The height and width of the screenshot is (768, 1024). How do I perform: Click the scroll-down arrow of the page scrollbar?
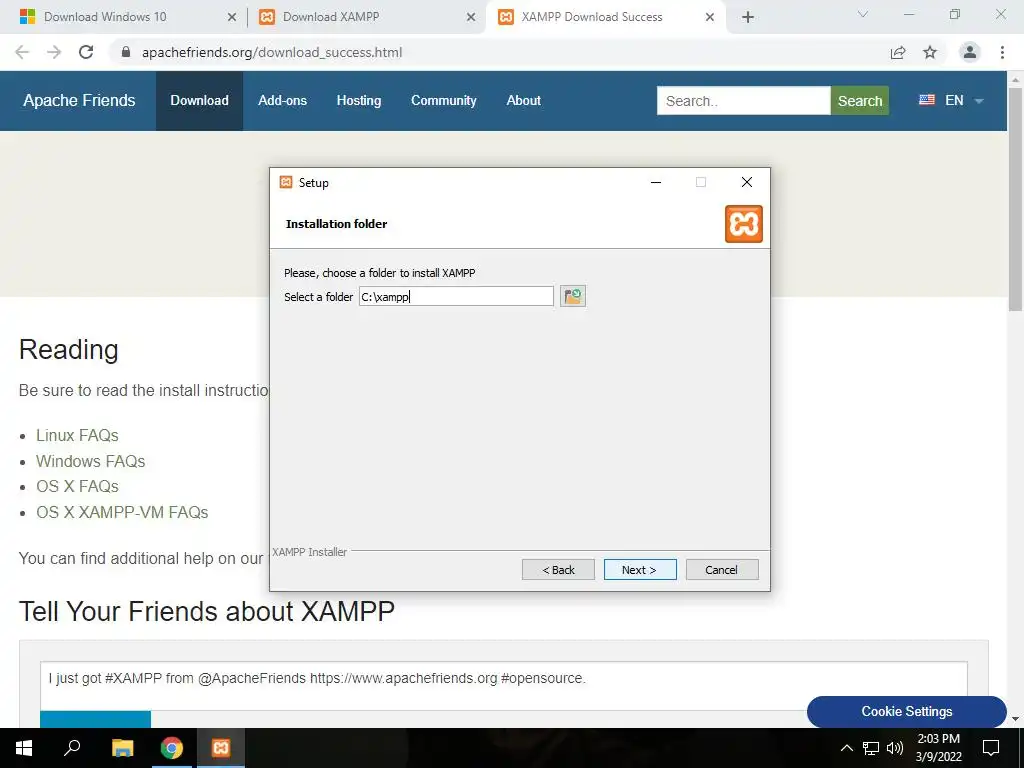tap(1016, 718)
